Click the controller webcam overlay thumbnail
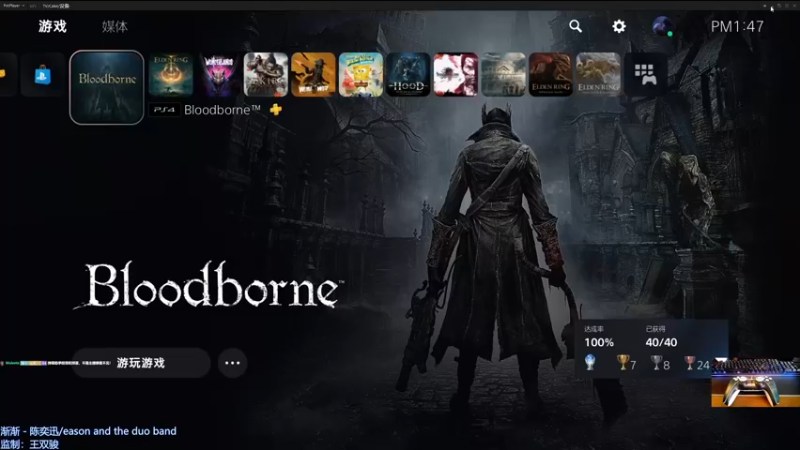 point(756,383)
